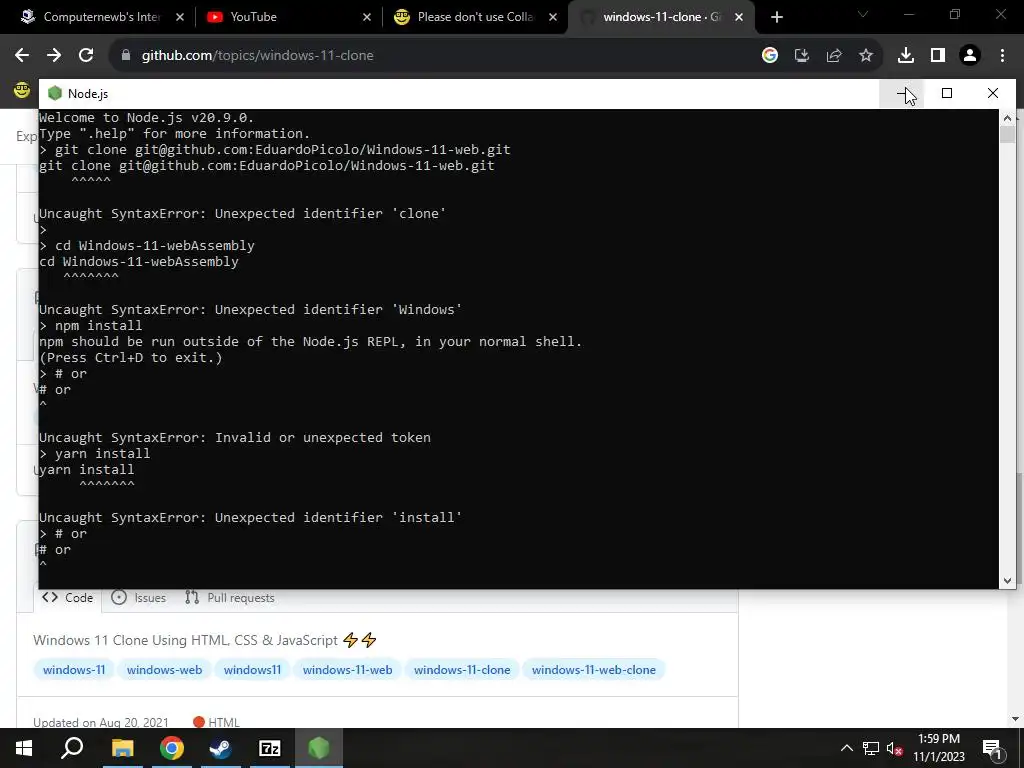Screen dimensions: 1024x768
Task: Maximize the Node.js window
Action: [947, 93]
